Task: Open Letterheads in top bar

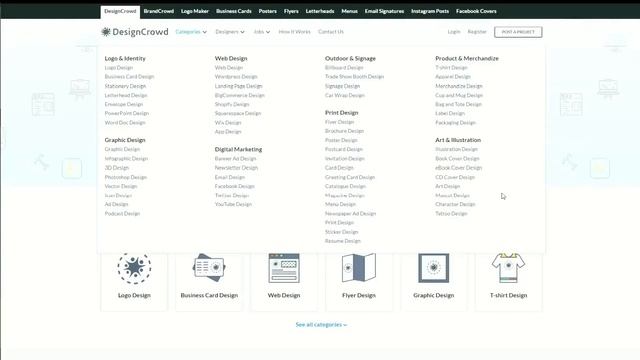Action: coord(320,11)
